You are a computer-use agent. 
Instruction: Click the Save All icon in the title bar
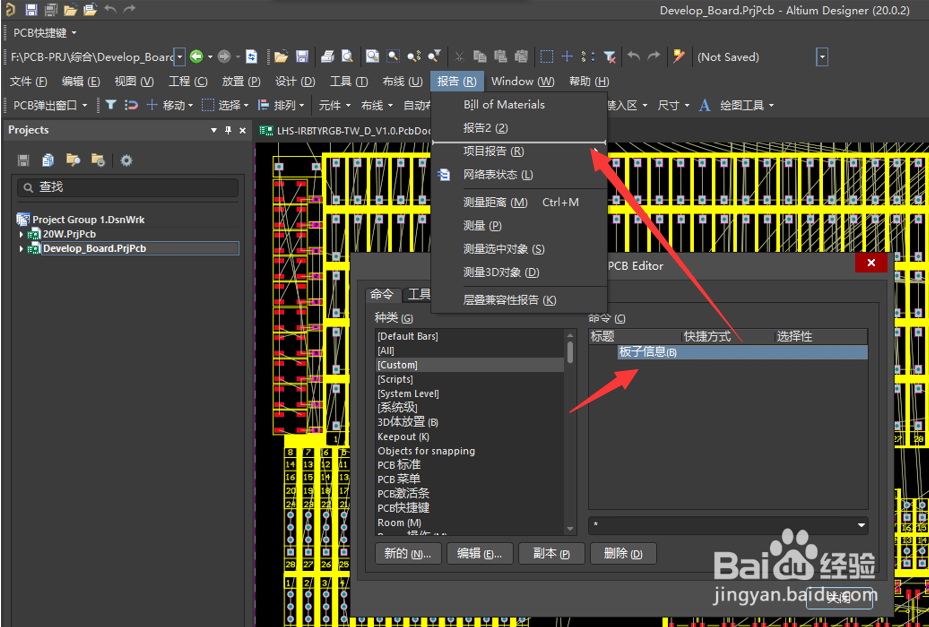click(x=51, y=9)
